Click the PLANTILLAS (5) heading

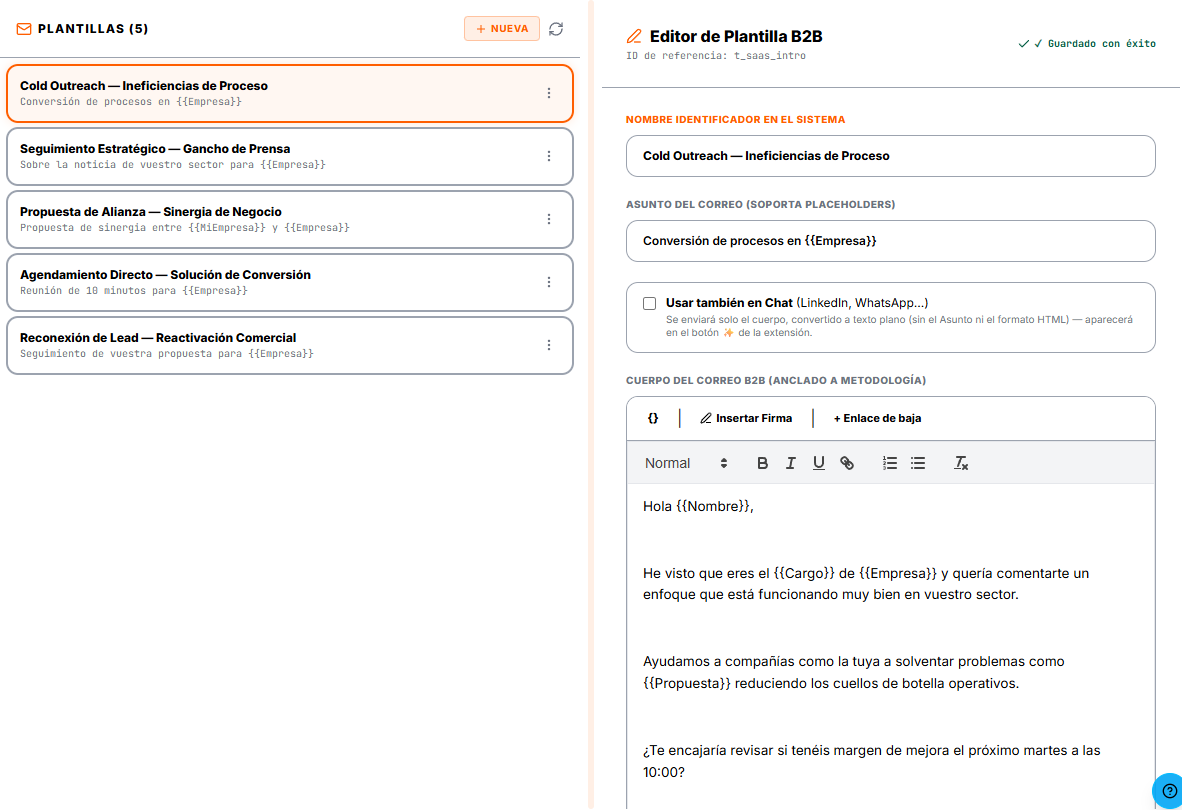(x=93, y=29)
